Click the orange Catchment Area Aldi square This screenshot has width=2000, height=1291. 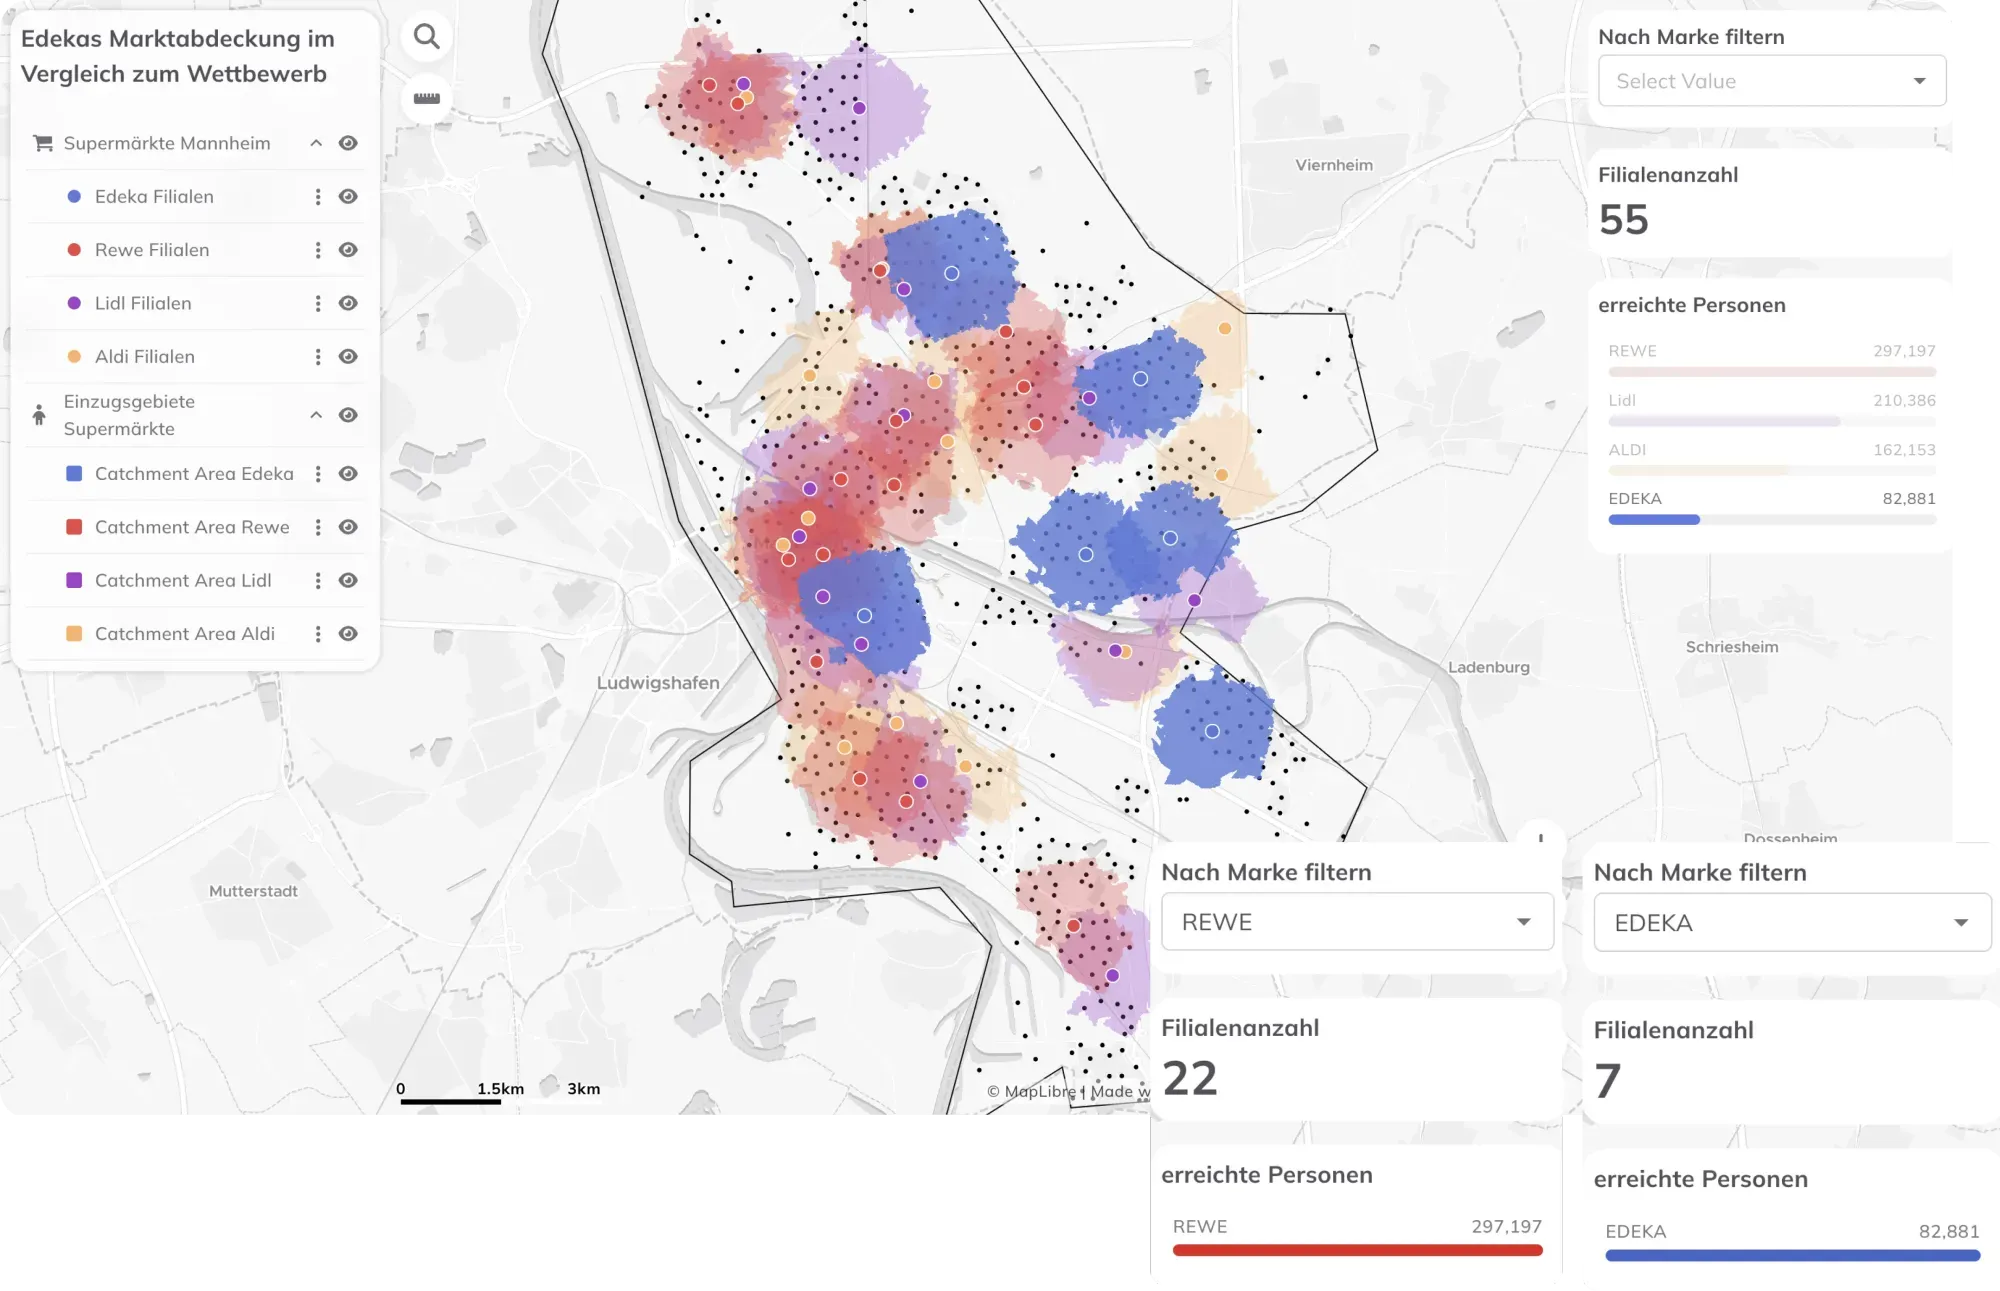74,634
